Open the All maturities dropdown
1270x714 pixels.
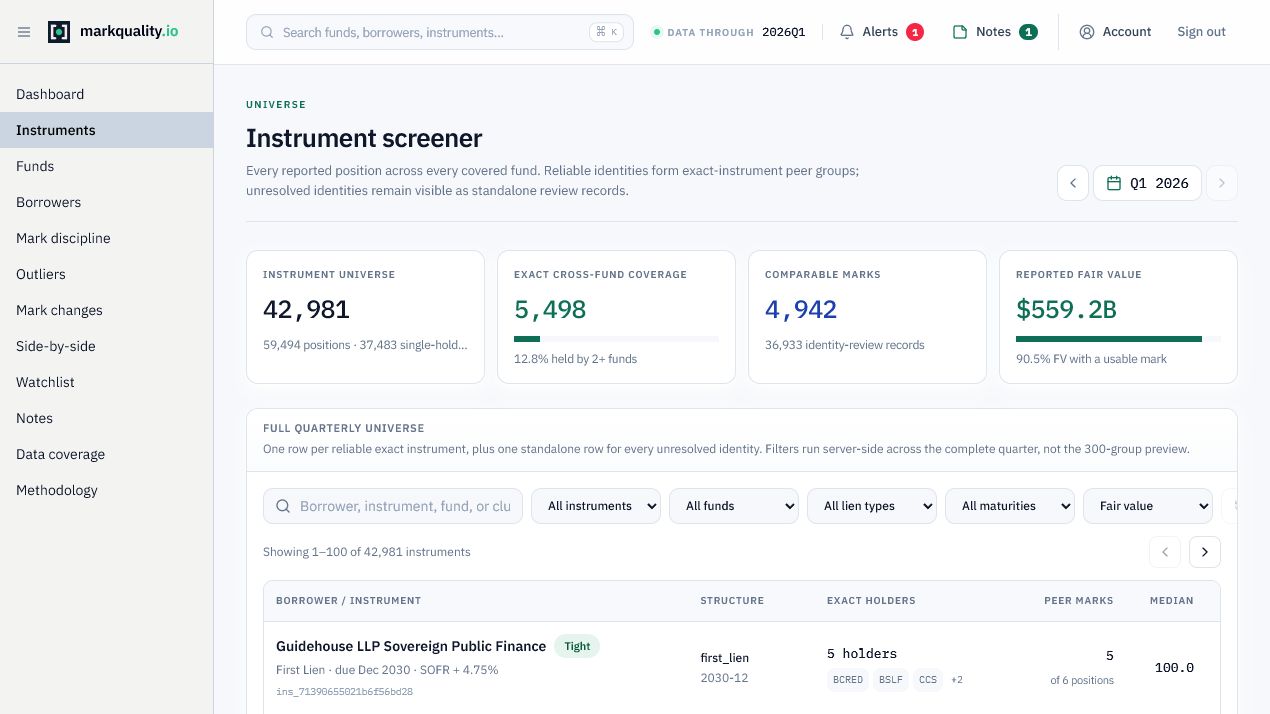pos(1010,506)
